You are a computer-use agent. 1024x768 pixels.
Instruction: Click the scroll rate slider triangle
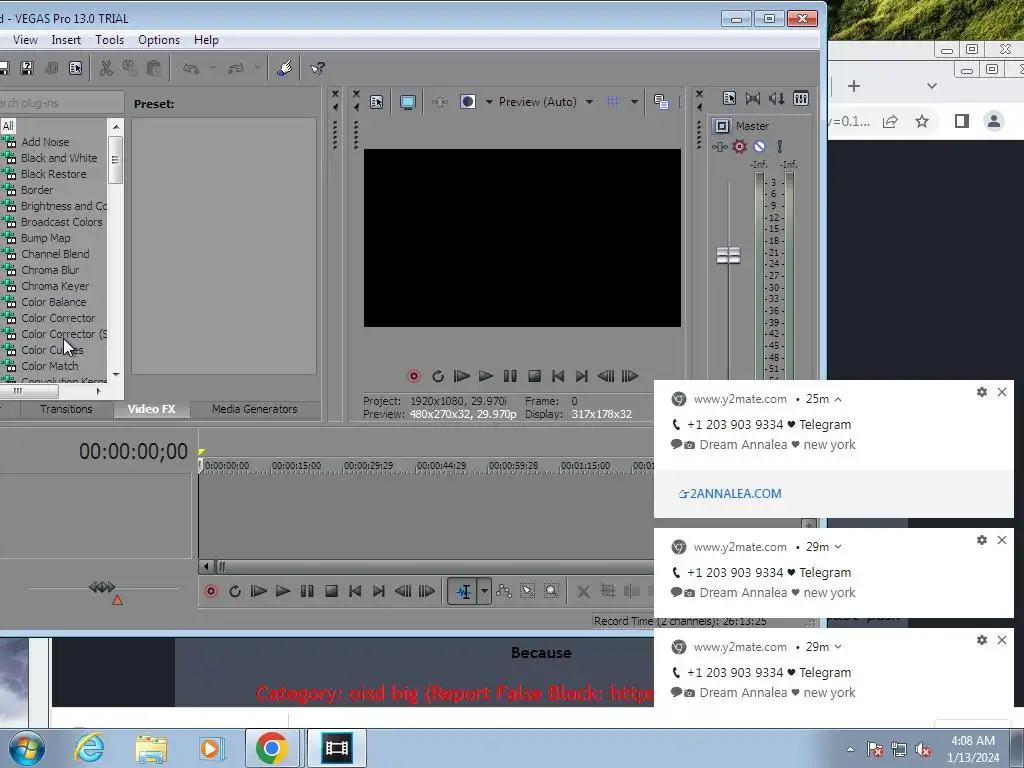(x=117, y=600)
